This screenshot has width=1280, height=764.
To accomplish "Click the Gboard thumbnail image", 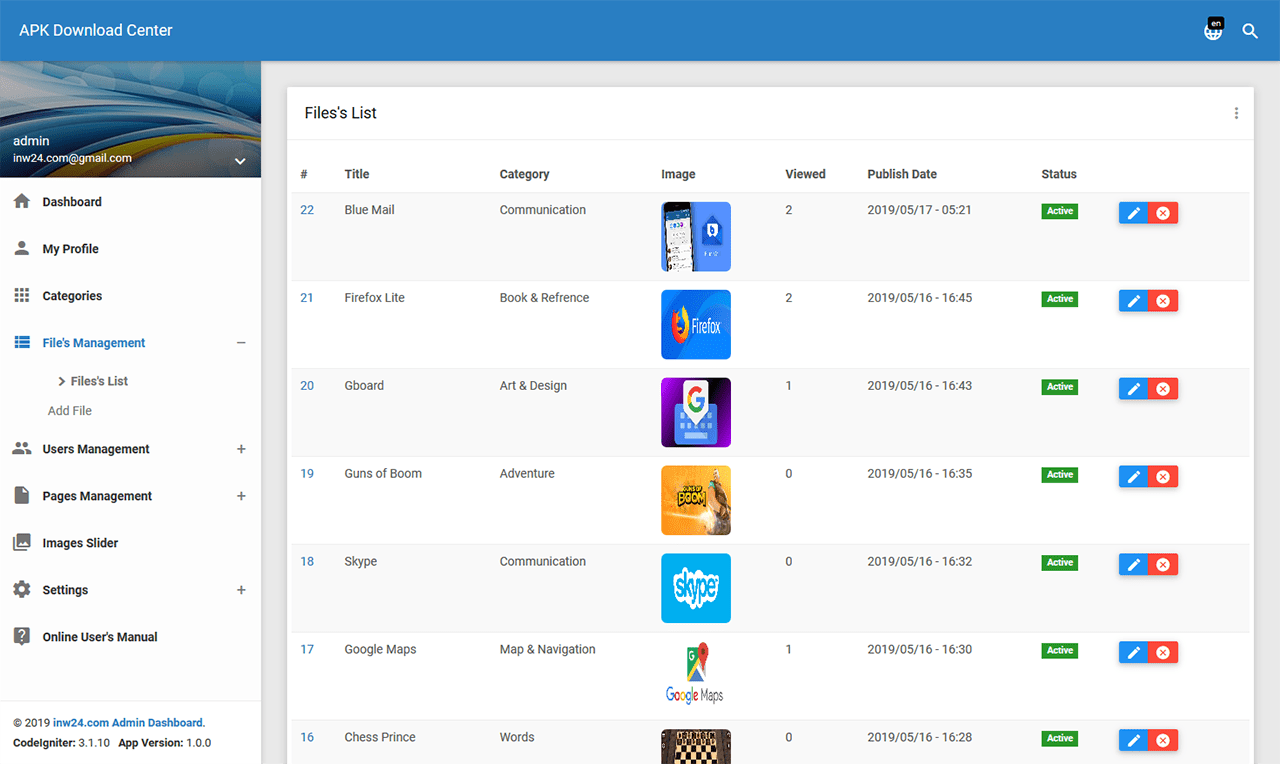I will tap(696, 413).
